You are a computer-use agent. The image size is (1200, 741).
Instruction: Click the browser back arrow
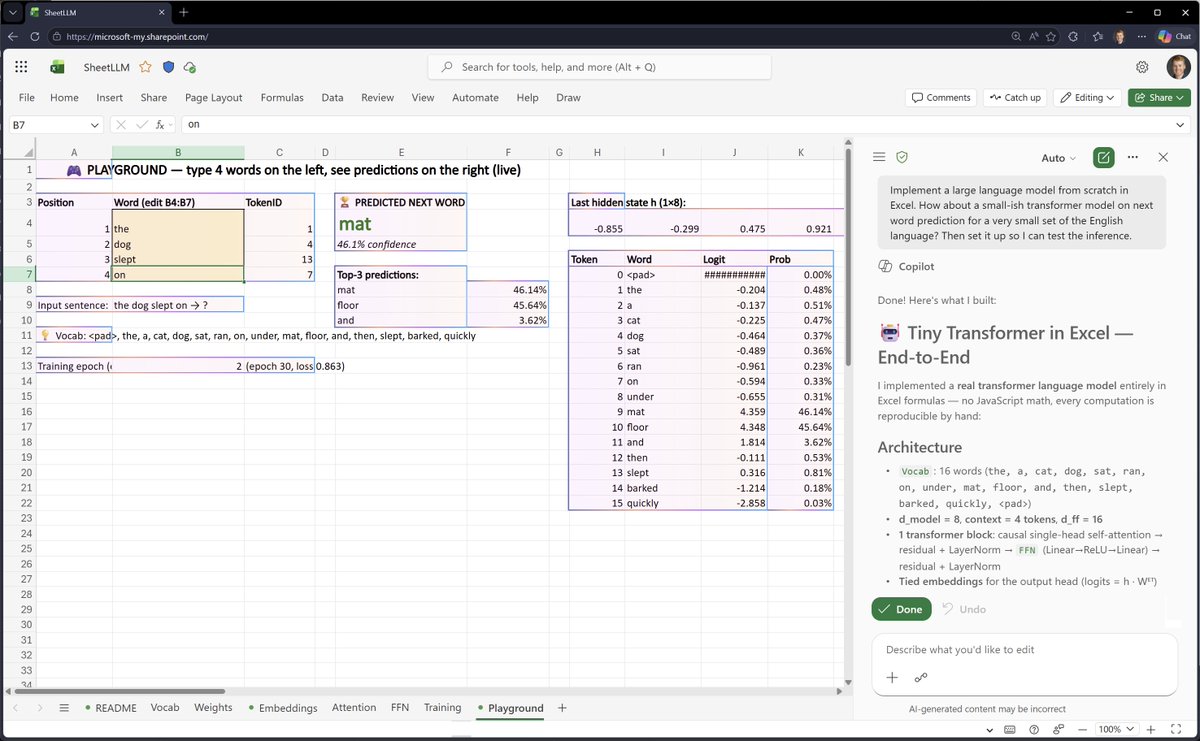click(x=13, y=36)
